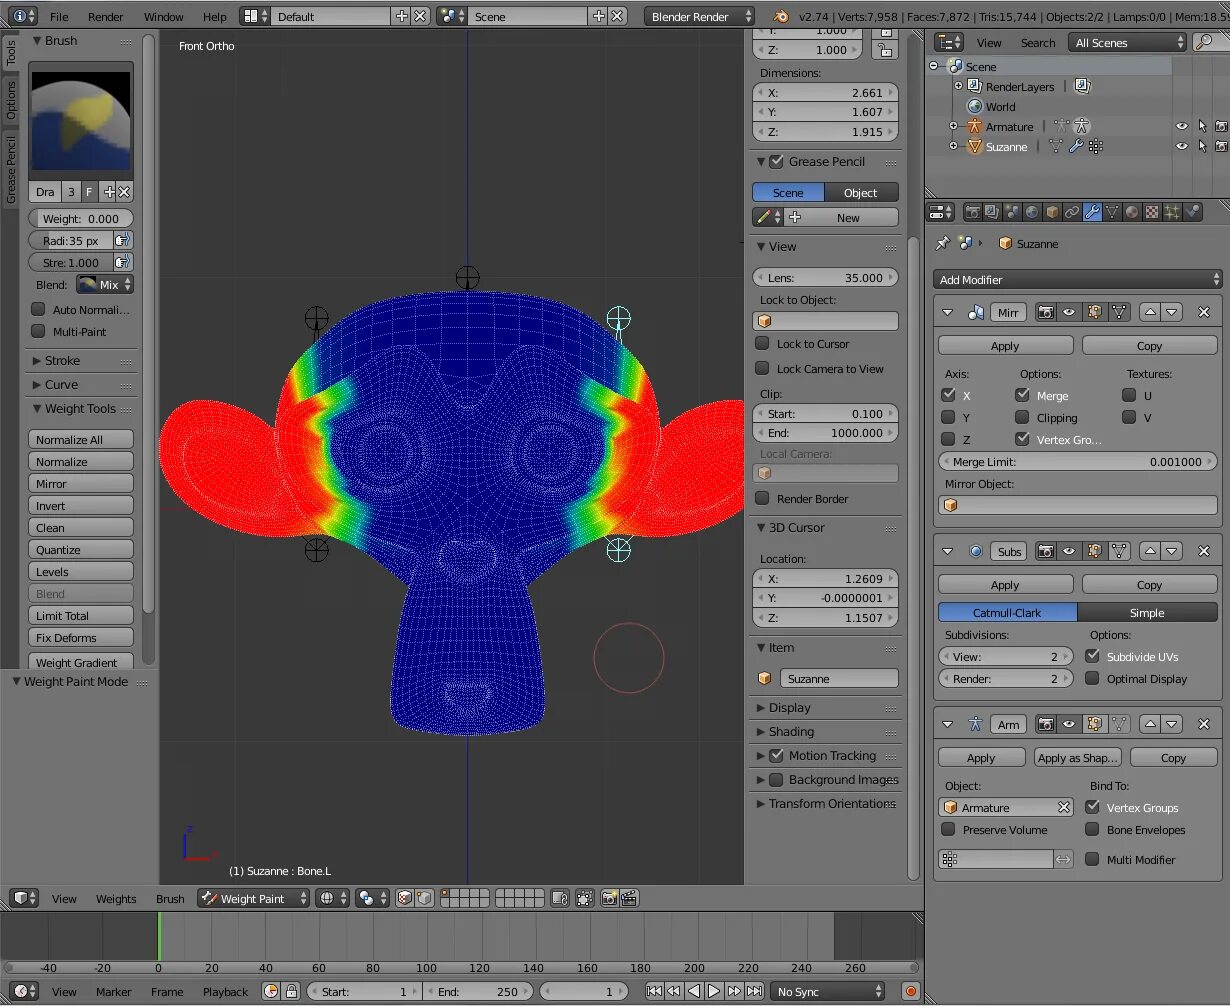
Task: Click Normalize All weight tool
Action: click(81, 439)
